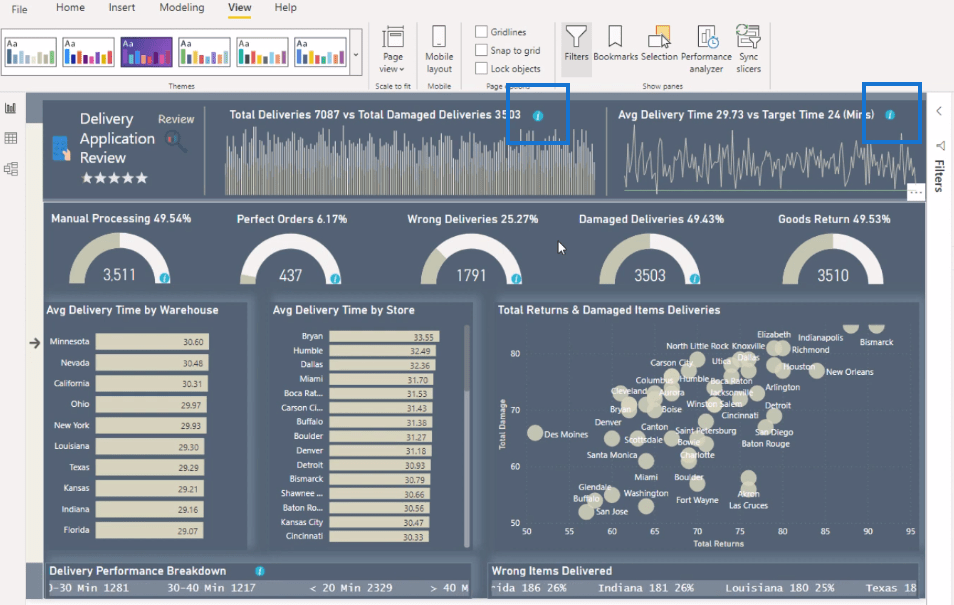Click the left arrow beside Minnesota bar
Screen dimensions: 954x605
[35, 343]
